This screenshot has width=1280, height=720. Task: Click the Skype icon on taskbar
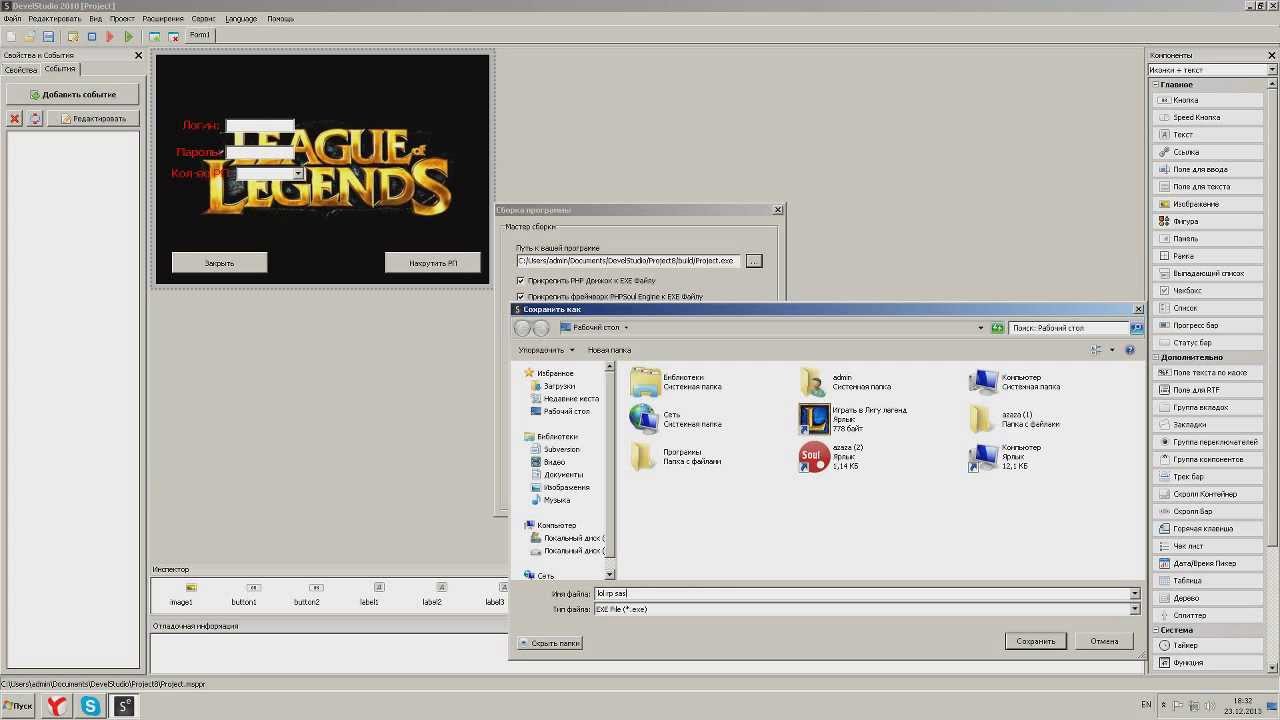[x=91, y=706]
